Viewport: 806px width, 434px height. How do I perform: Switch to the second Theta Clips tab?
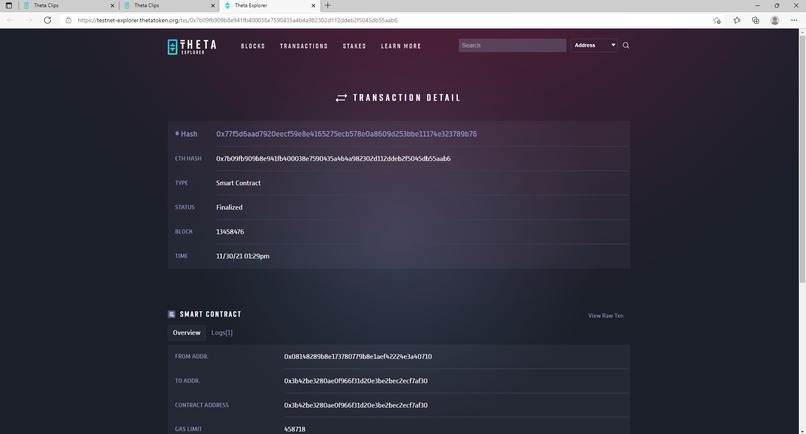point(168,5)
